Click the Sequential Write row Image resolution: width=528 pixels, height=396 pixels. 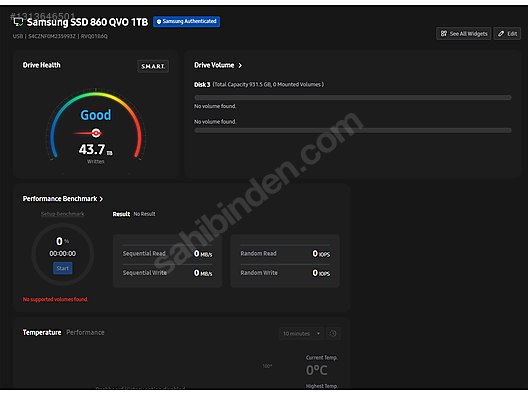(167, 273)
